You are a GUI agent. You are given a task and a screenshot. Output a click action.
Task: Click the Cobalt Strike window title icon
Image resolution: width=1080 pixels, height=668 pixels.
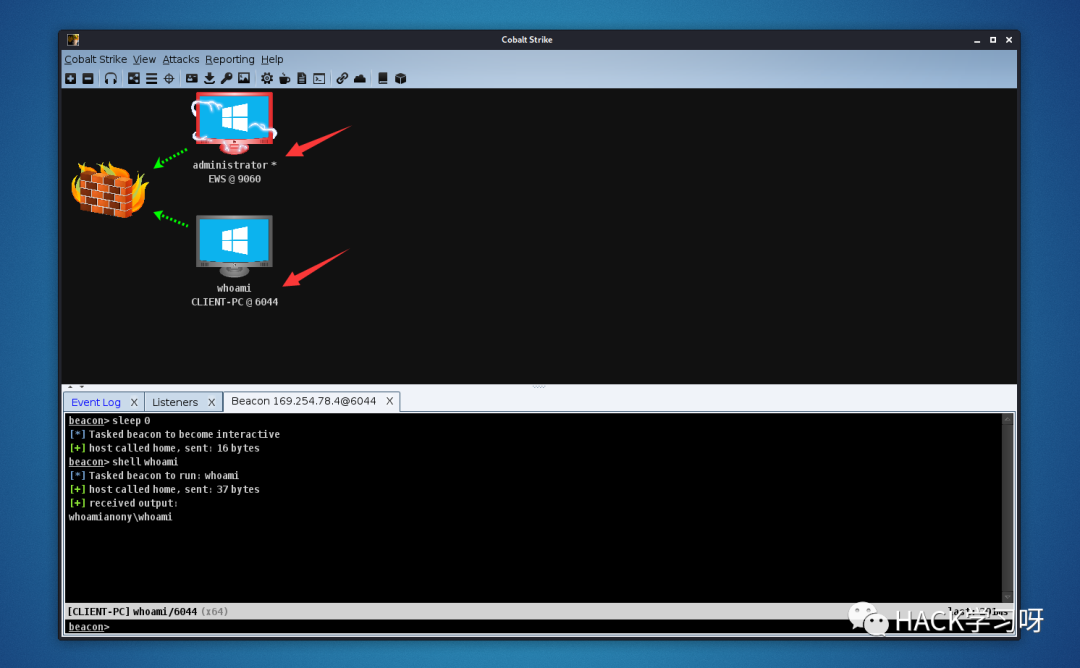(73, 40)
